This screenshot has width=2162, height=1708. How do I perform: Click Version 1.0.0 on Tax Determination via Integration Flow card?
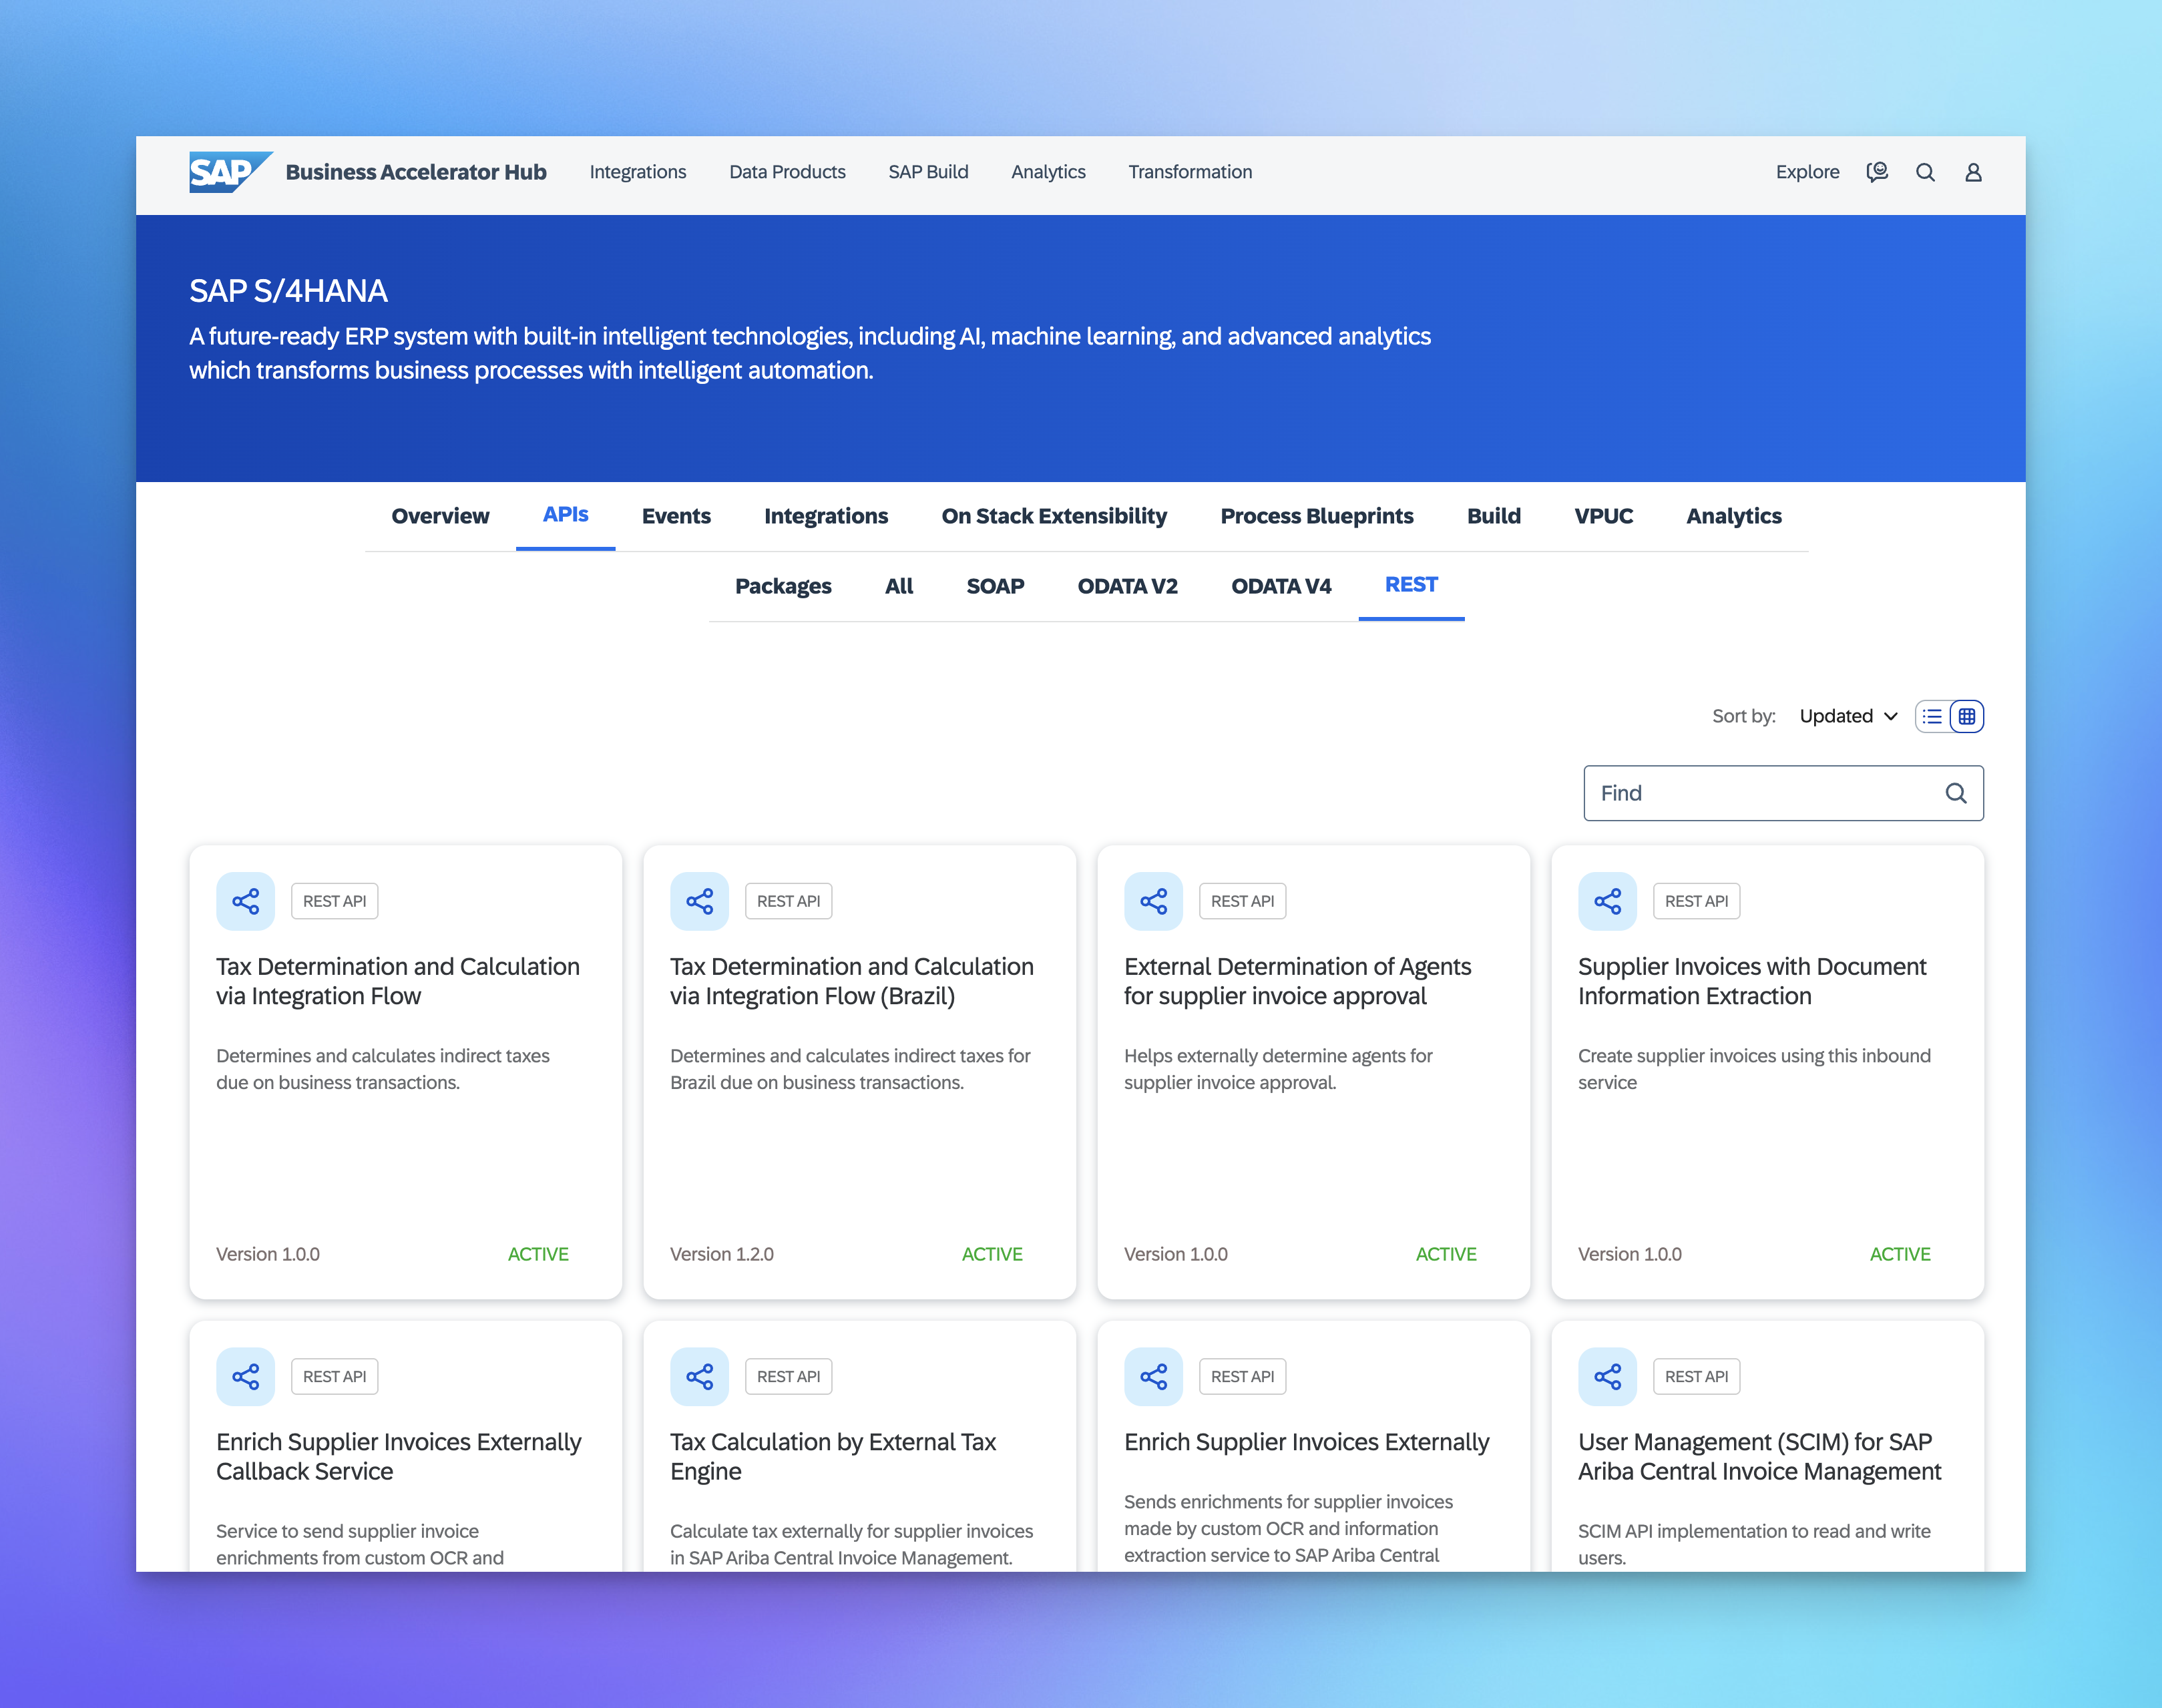[x=268, y=1254]
